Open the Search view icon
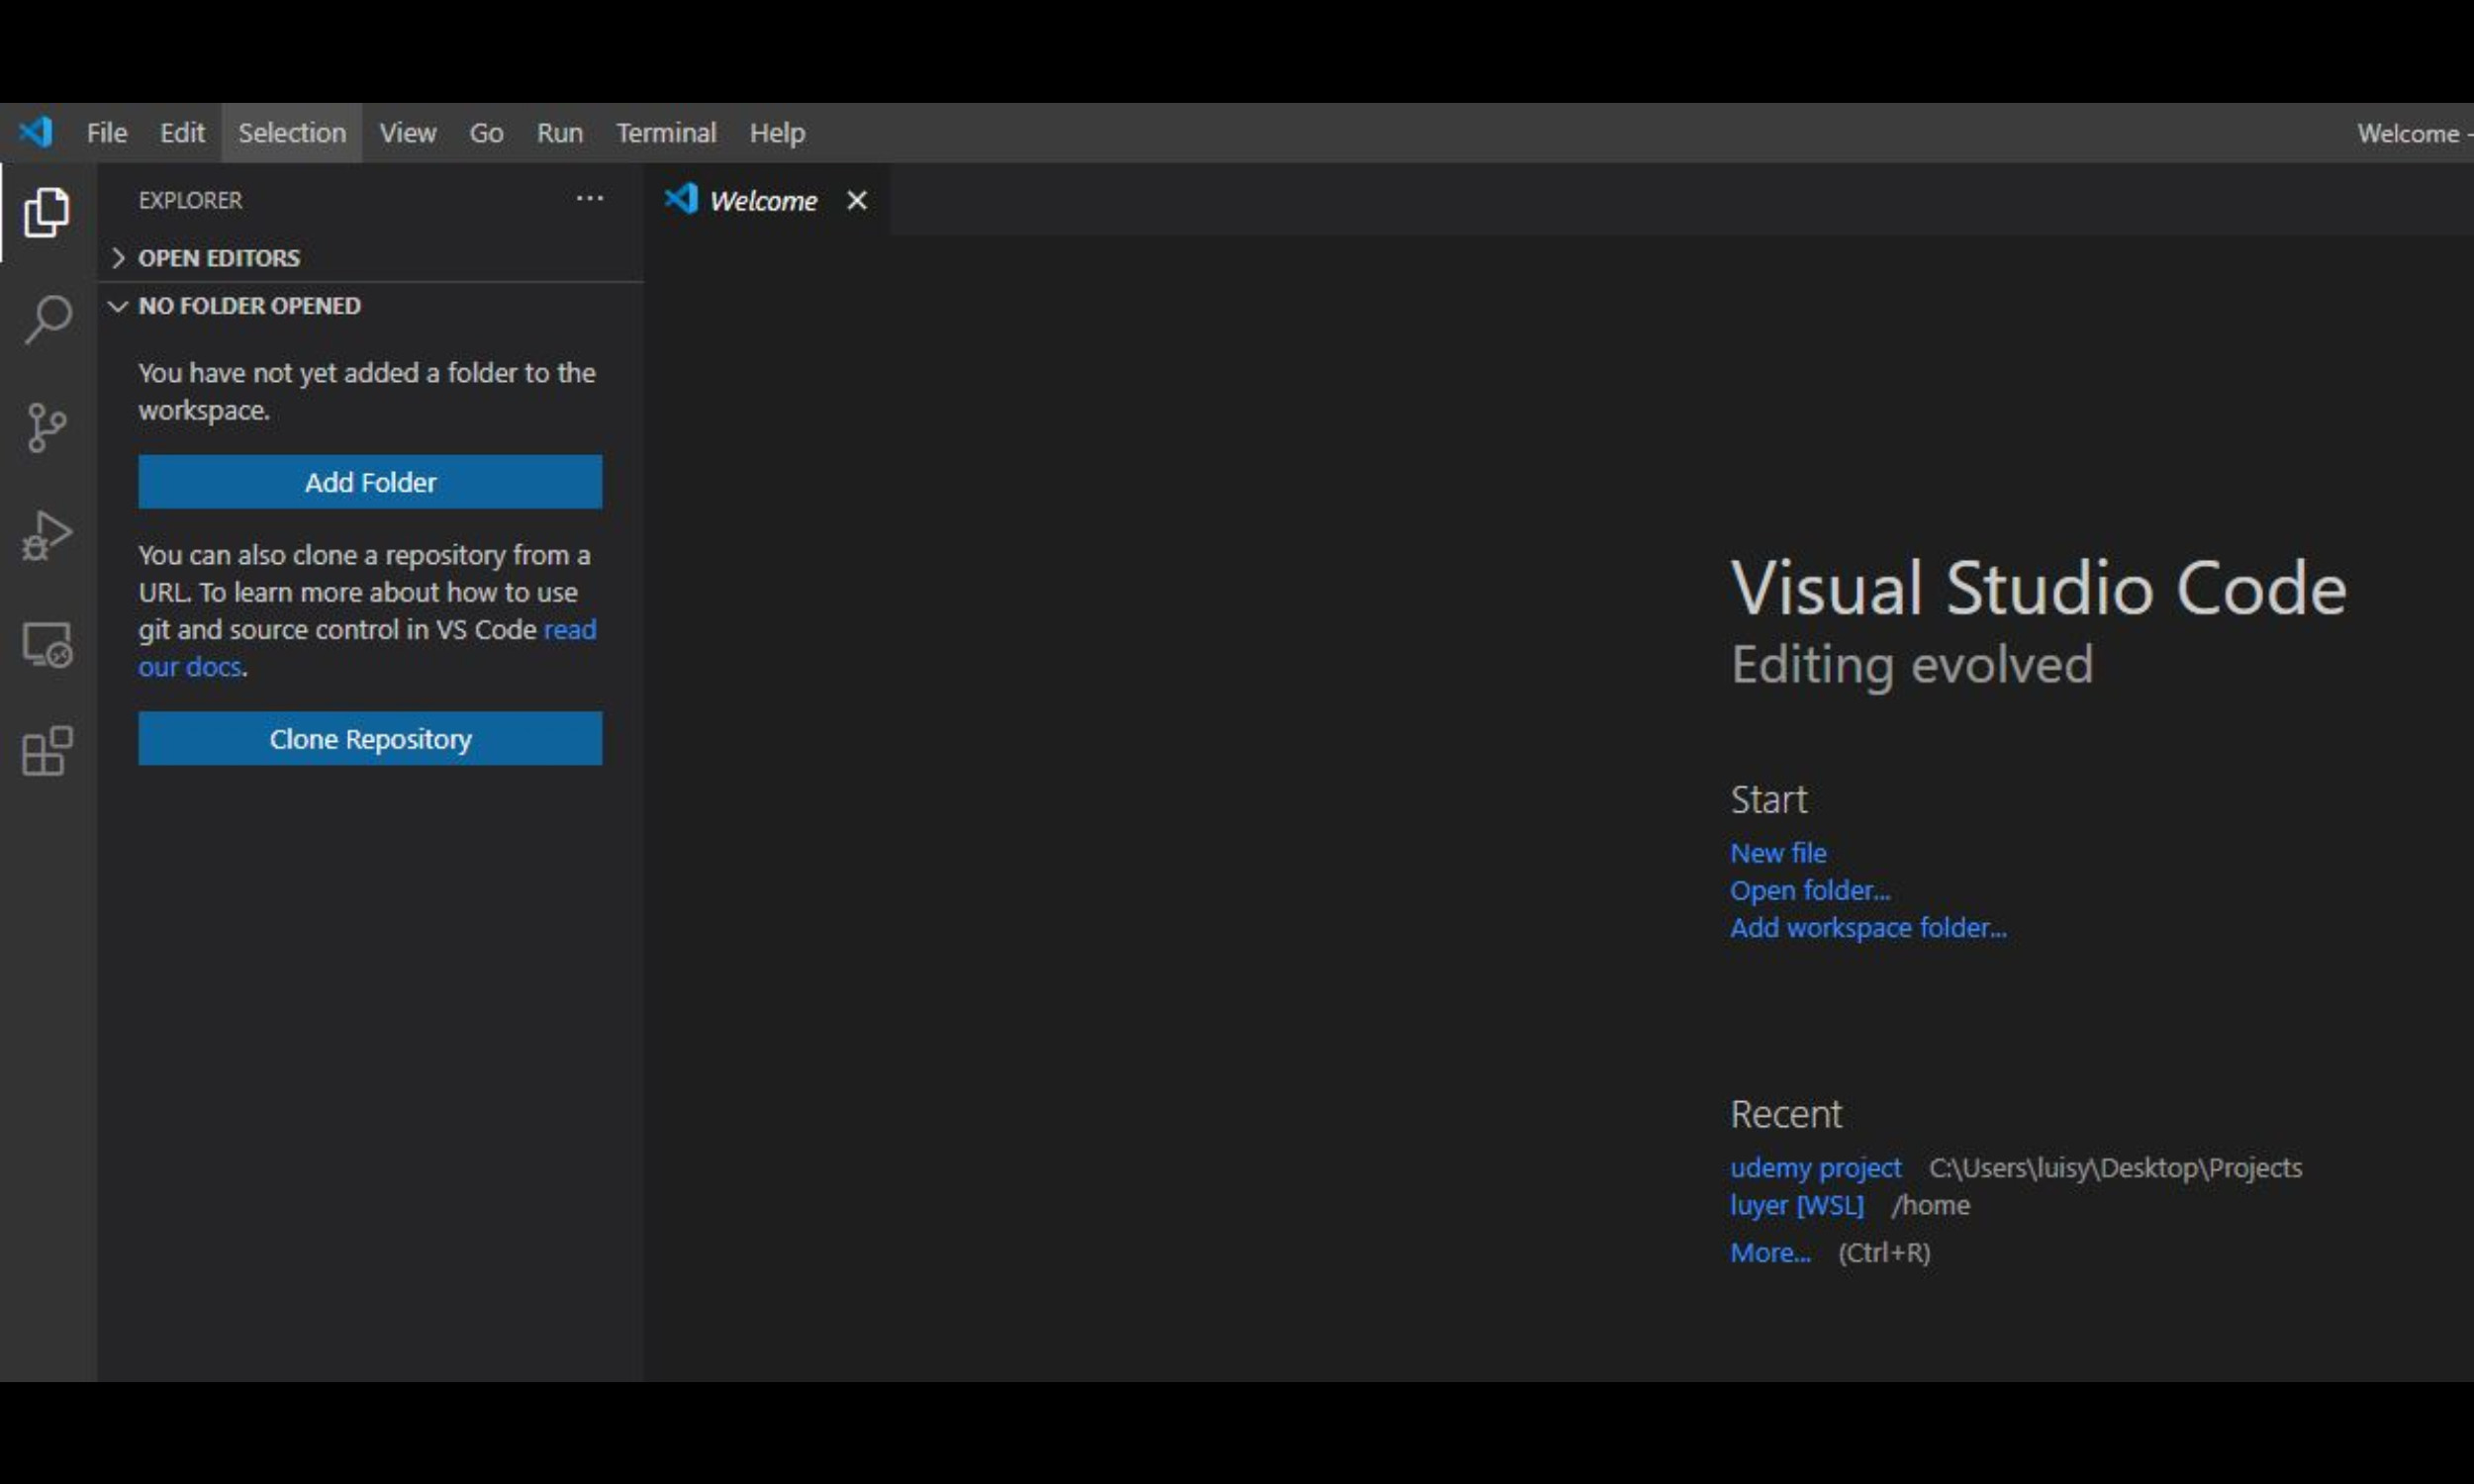 coord(47,320)
